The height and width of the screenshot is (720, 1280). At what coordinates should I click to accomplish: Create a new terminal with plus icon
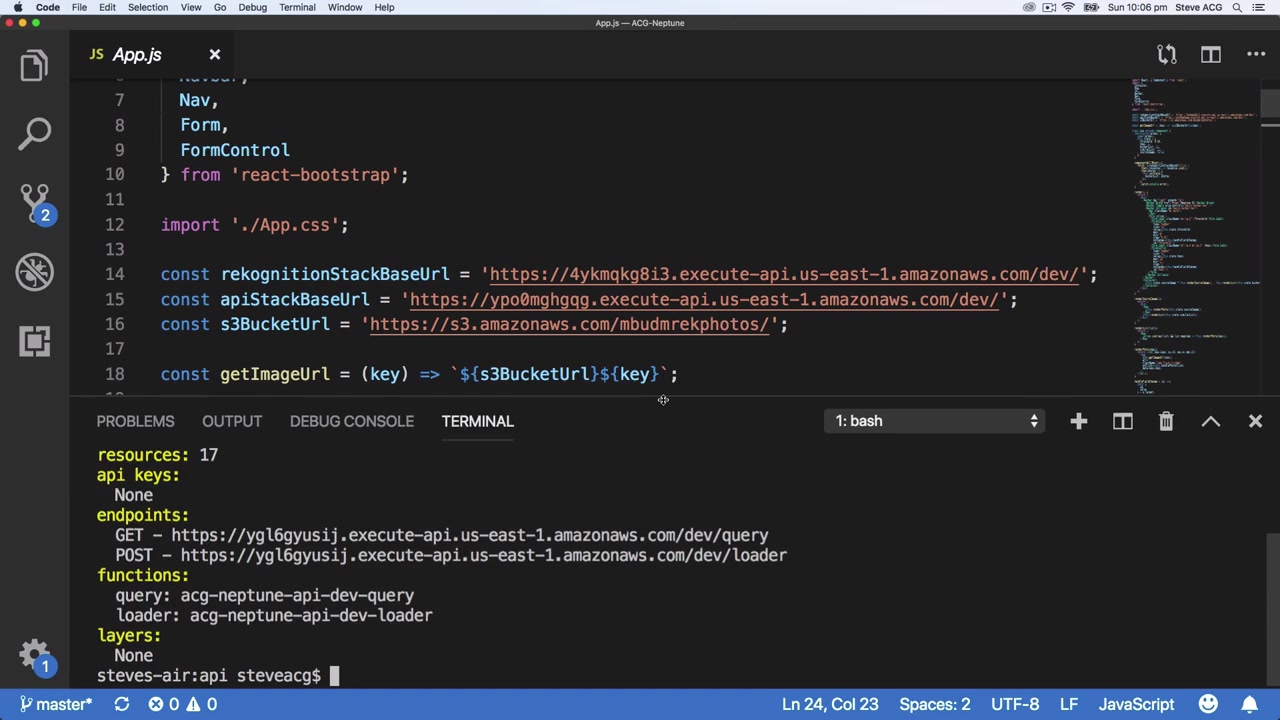coord(1078,421)
